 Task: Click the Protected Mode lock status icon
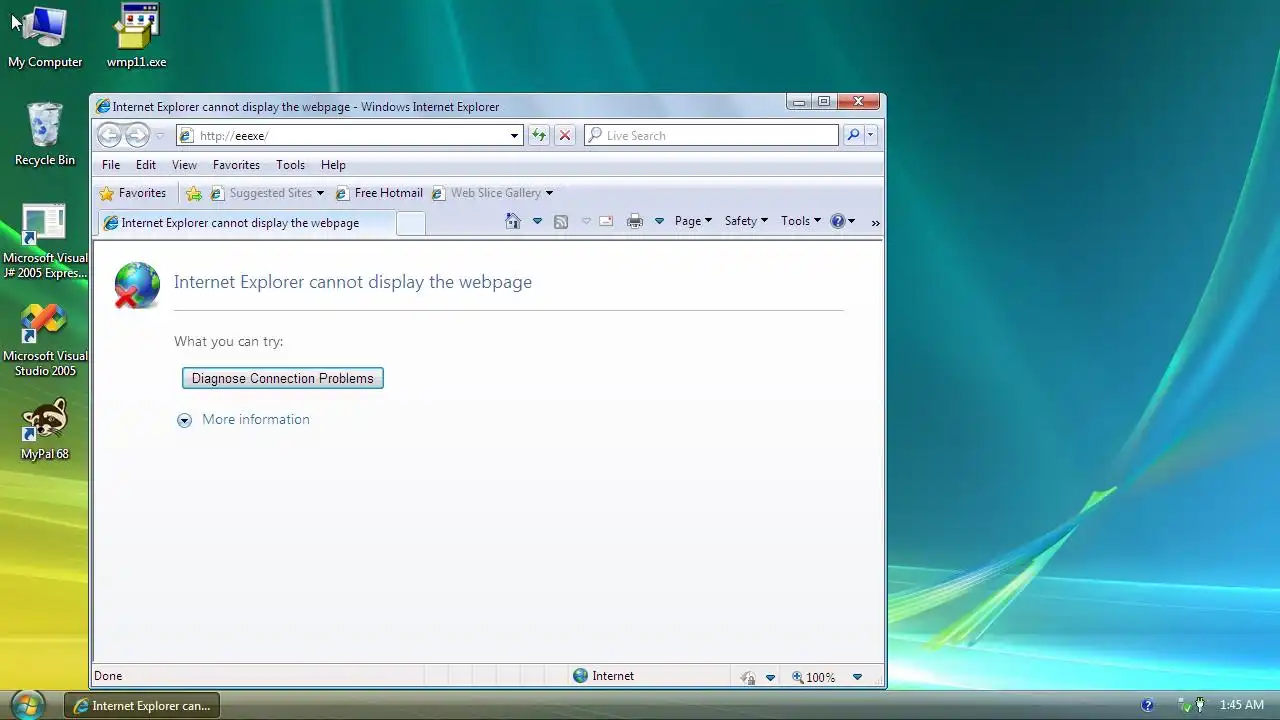pyautogui.click(x=748, y=677)
